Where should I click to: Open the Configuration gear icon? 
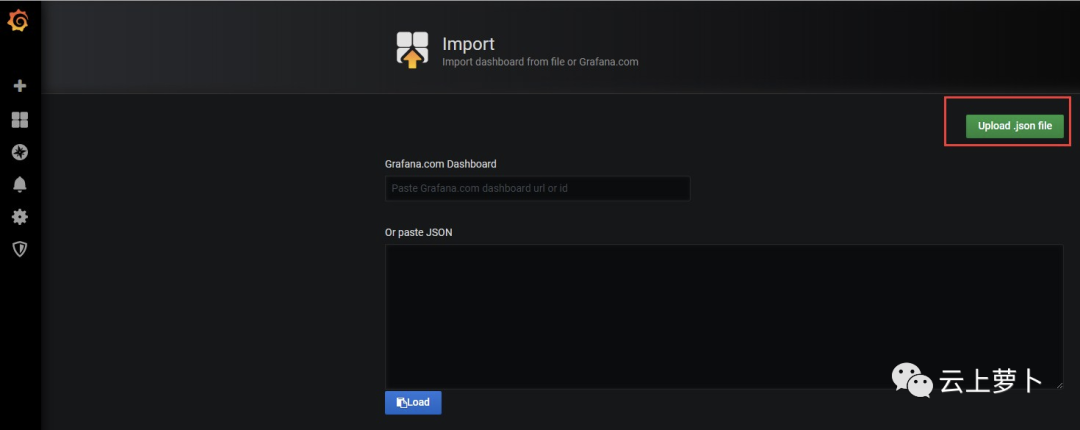click(x=20, y=217)
